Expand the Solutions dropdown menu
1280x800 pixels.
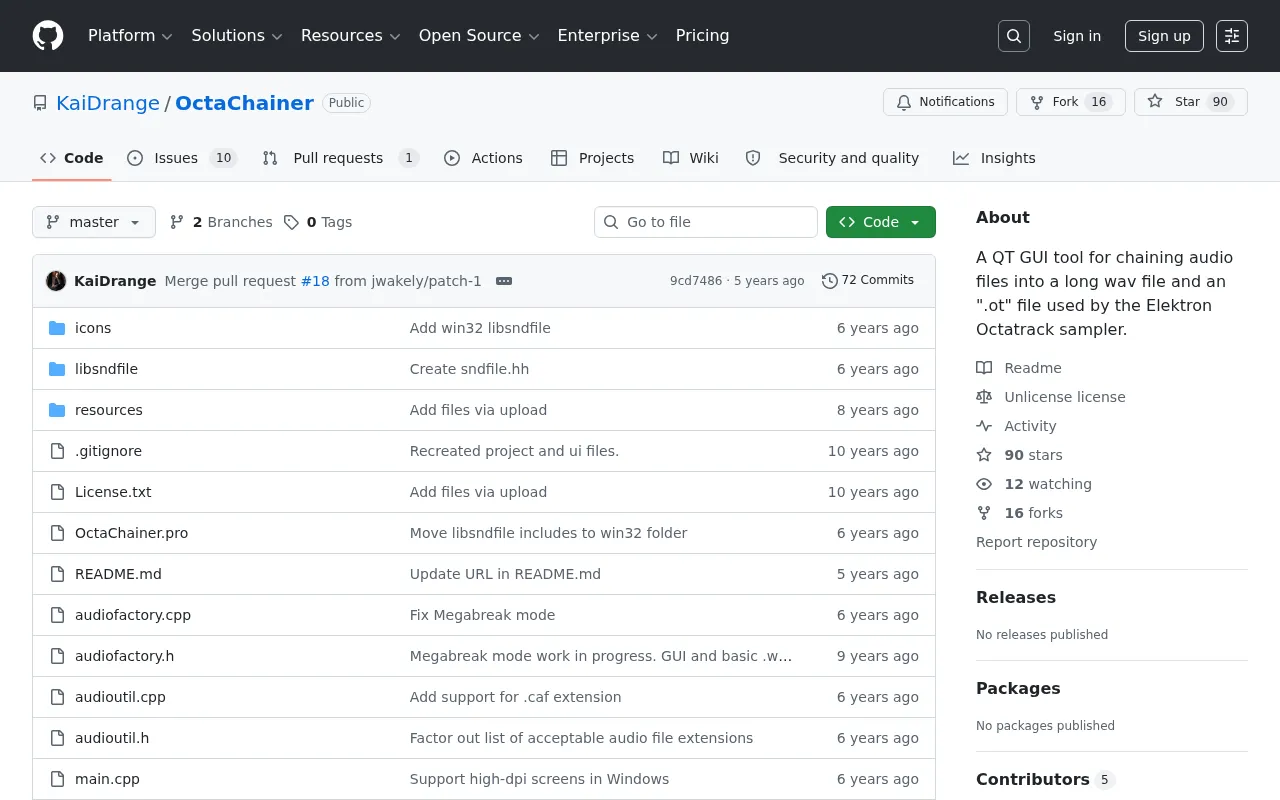[x=236, y=36]
